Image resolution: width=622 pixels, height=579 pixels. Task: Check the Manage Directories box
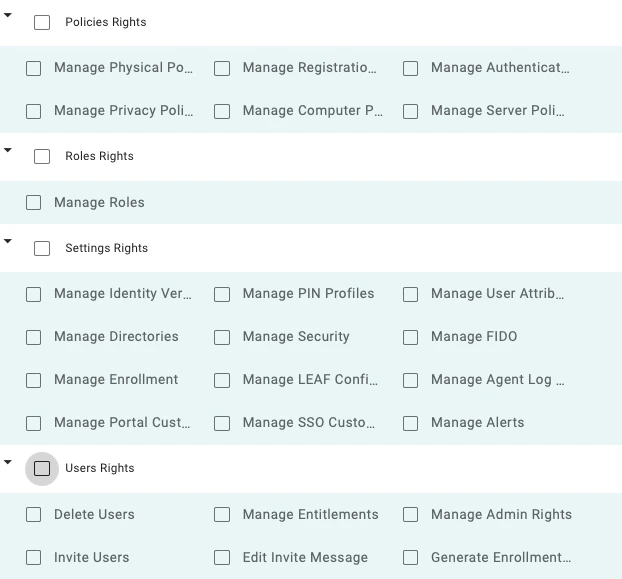pyautogui.click(x=34, y=337)
